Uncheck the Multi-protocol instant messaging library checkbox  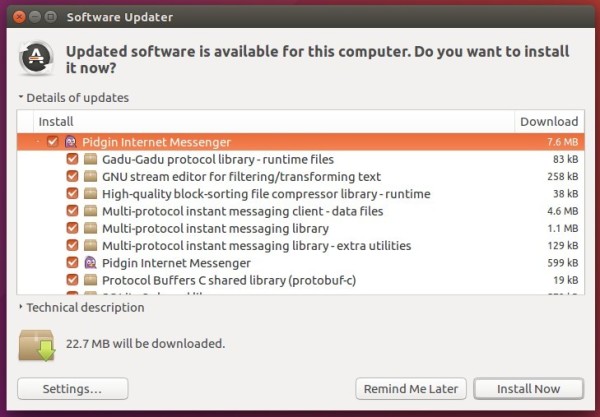tap(72, 228)
